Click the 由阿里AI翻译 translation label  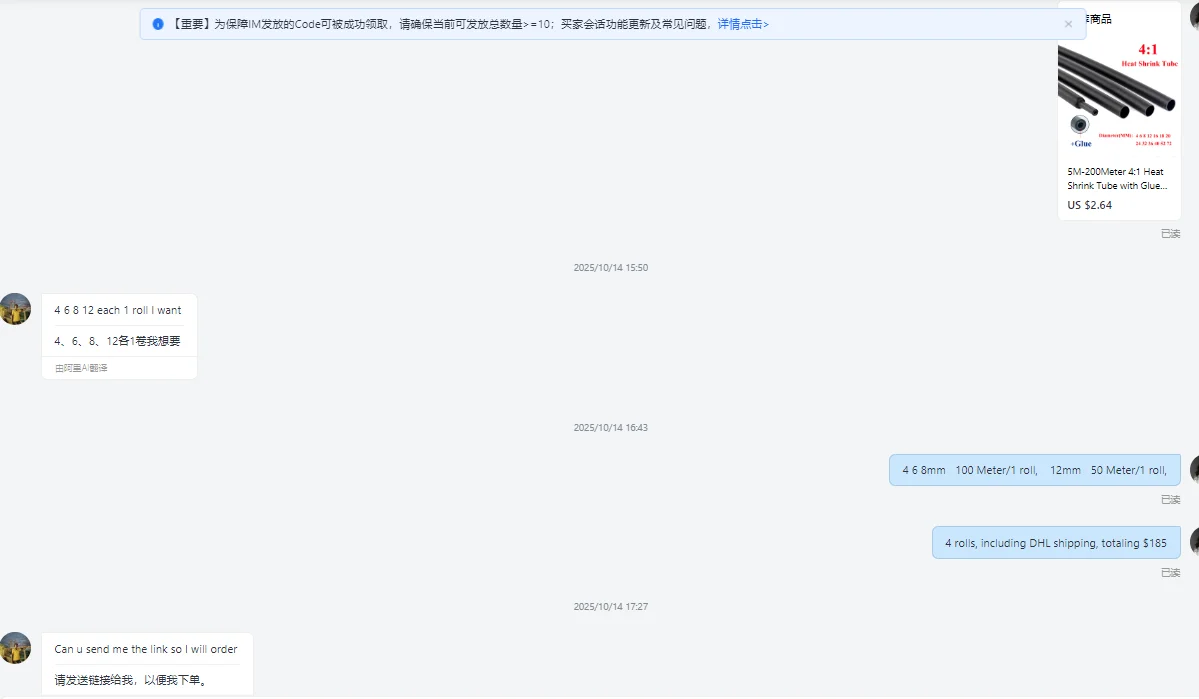(x=81, y=368)
